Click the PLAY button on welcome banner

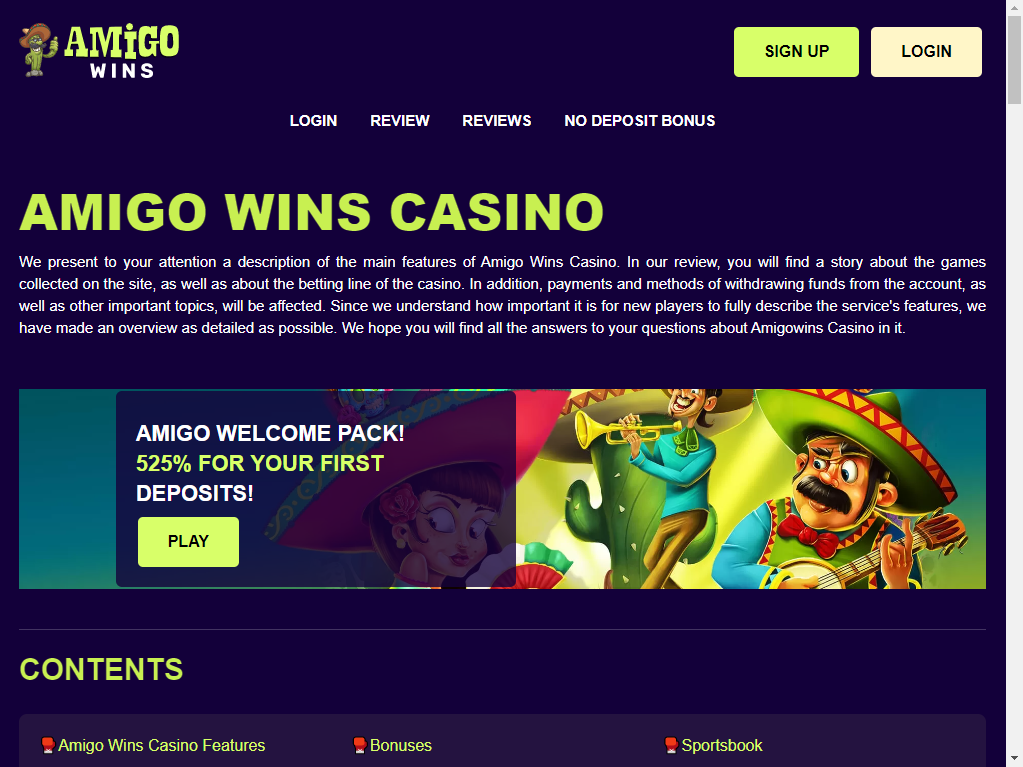(x=189, y=541)
